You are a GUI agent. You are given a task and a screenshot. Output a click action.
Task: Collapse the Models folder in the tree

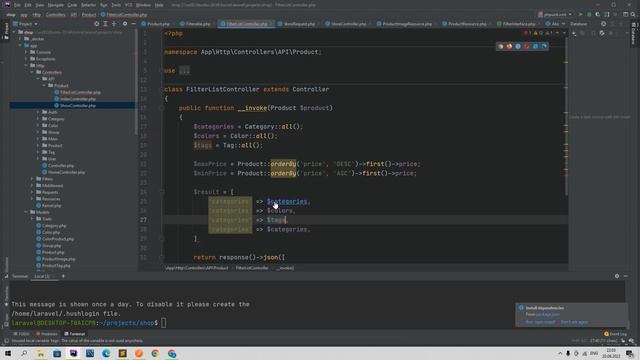[27, 212]
